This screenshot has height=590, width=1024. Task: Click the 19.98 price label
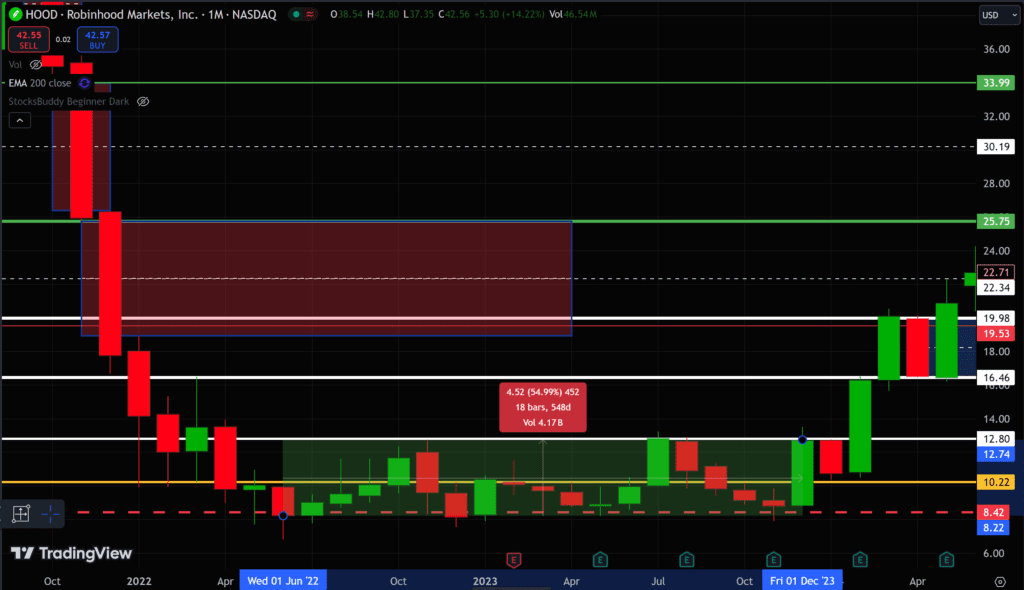[996, 318]
